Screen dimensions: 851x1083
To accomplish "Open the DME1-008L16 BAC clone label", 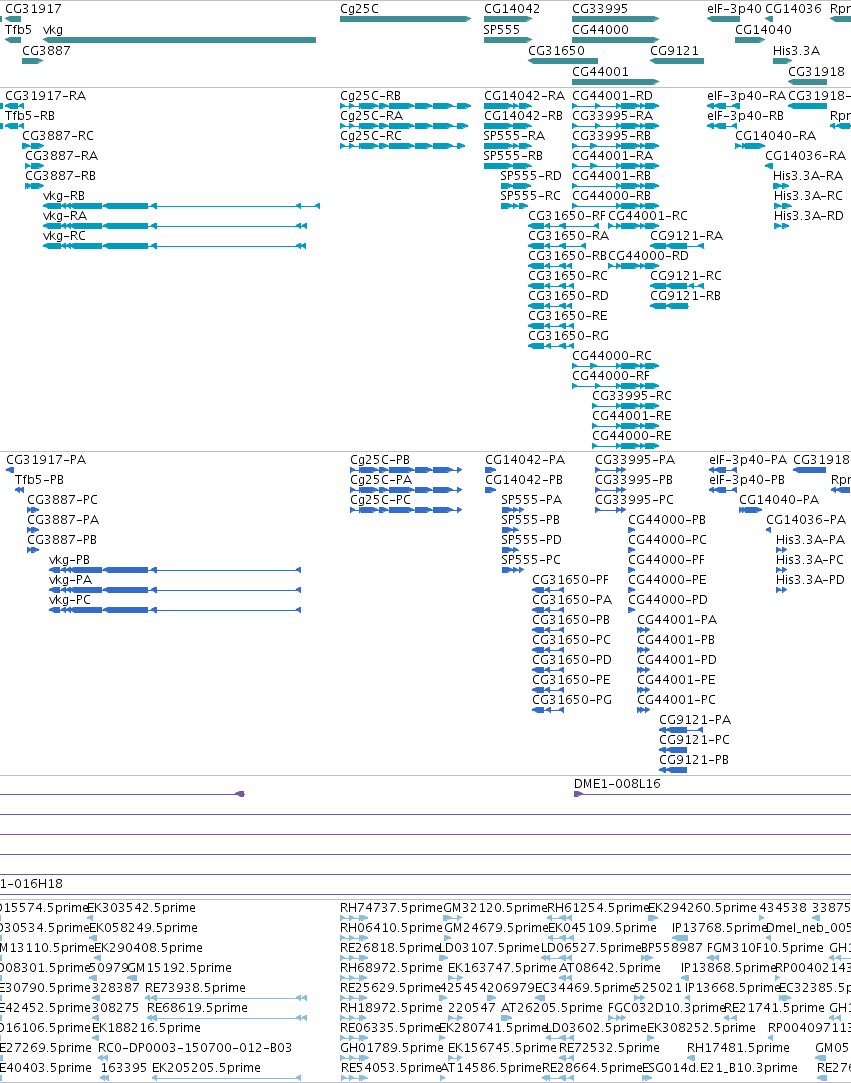I will click(617, 784).
